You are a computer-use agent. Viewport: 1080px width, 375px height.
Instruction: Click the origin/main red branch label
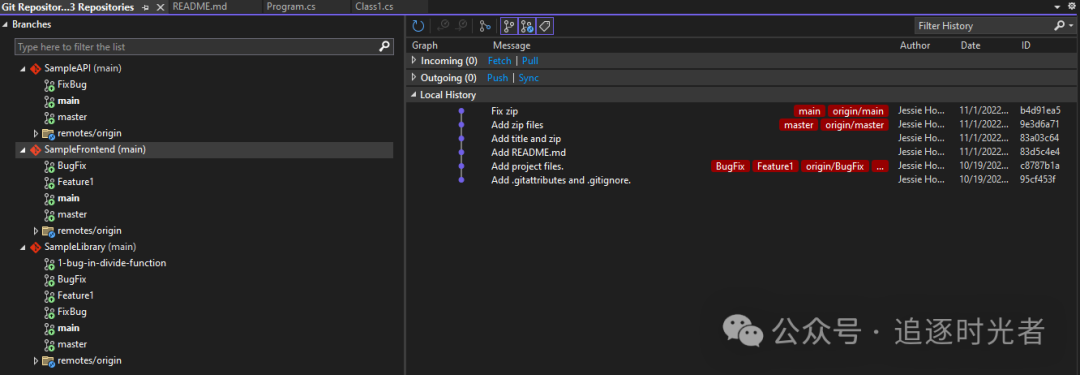point(858,111)
